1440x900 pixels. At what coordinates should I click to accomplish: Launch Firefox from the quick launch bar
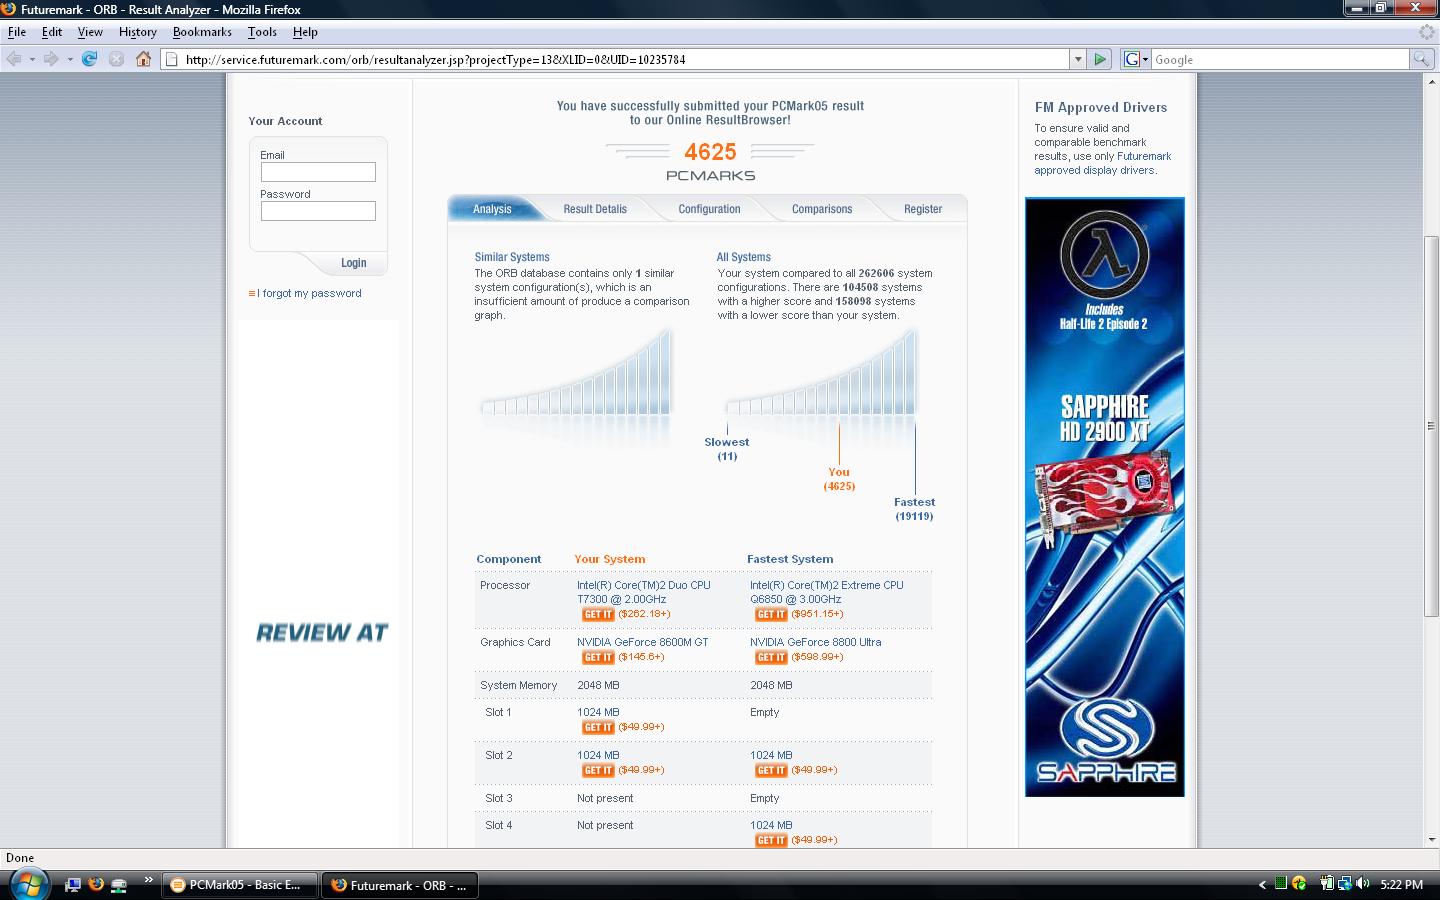click(96, 884)
